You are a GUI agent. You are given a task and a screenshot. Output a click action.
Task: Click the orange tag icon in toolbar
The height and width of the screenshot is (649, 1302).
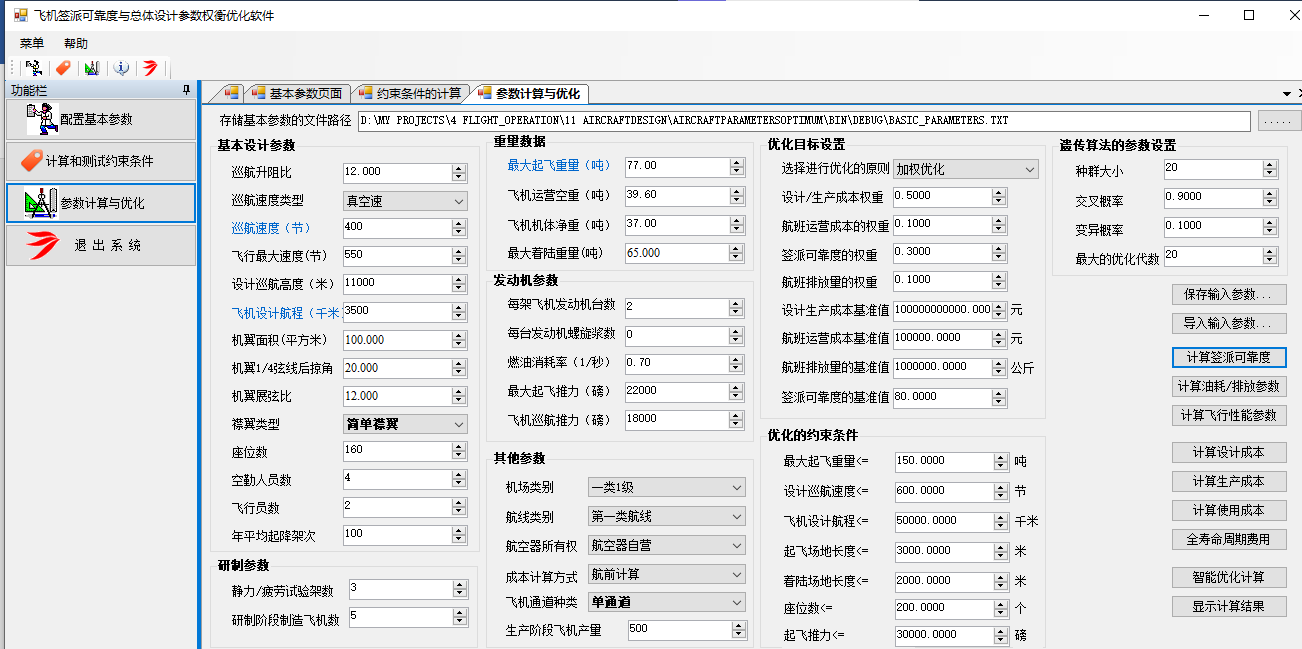point(63,68)
